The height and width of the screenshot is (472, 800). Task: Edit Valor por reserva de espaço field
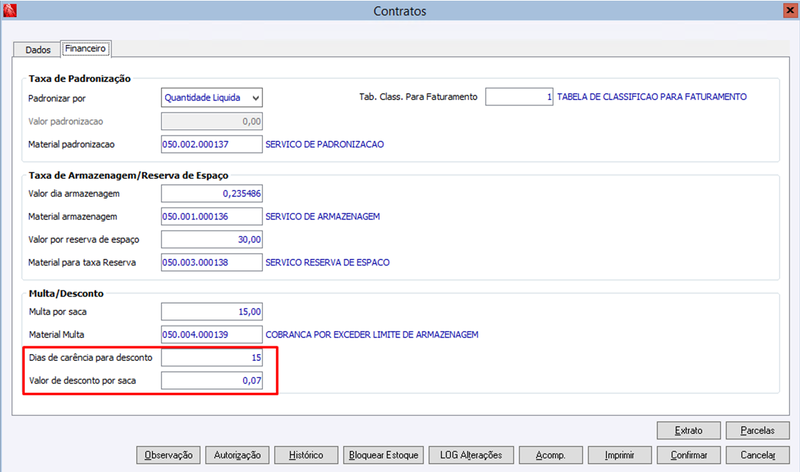click(x=212, y=239)
